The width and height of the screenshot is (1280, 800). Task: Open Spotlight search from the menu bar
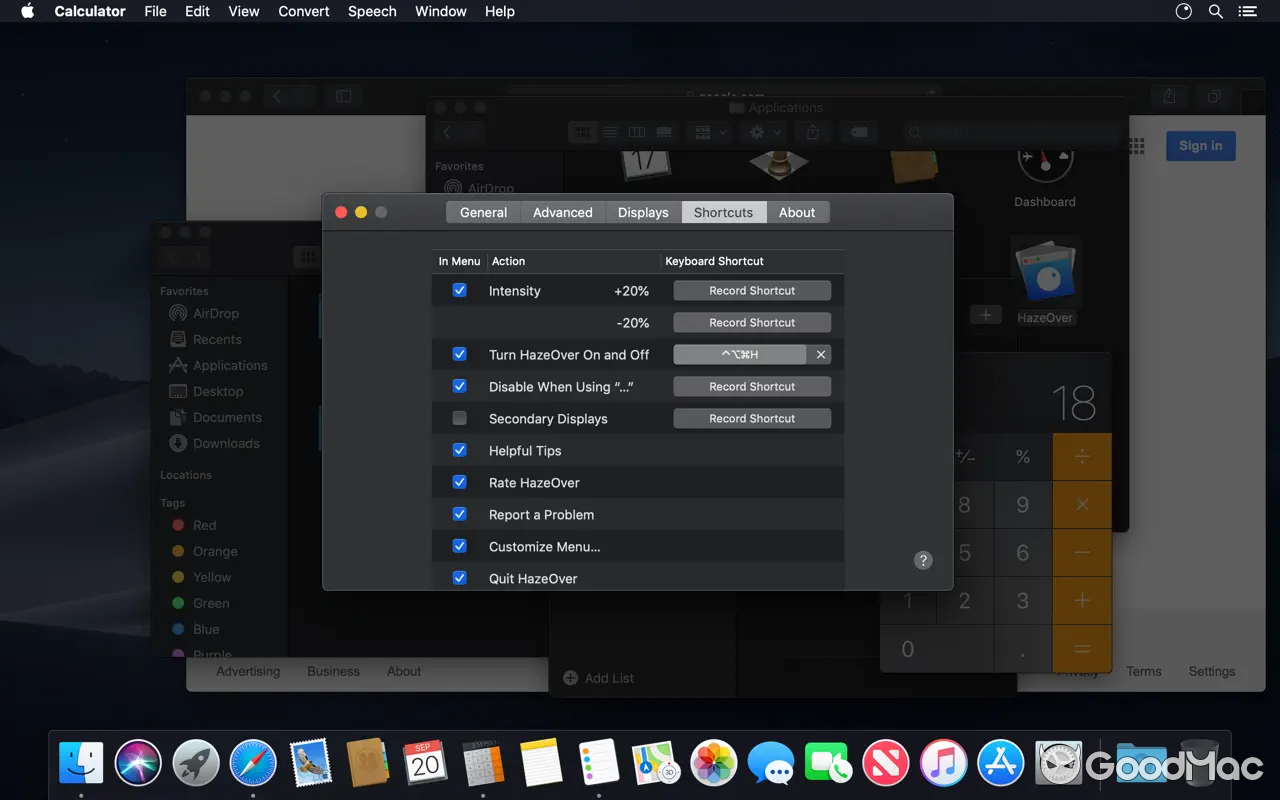coord(1215,11)
